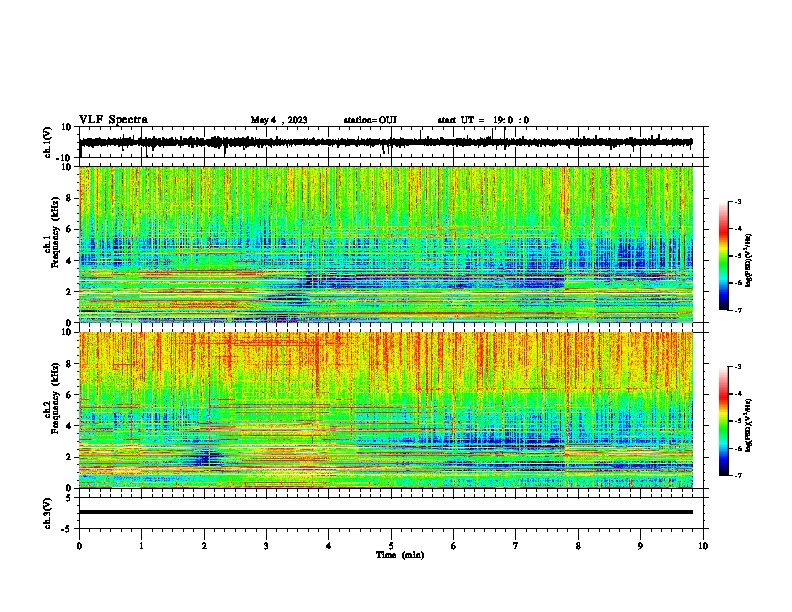Click the ch.2 spectrogram color bar

coord(724,421)
